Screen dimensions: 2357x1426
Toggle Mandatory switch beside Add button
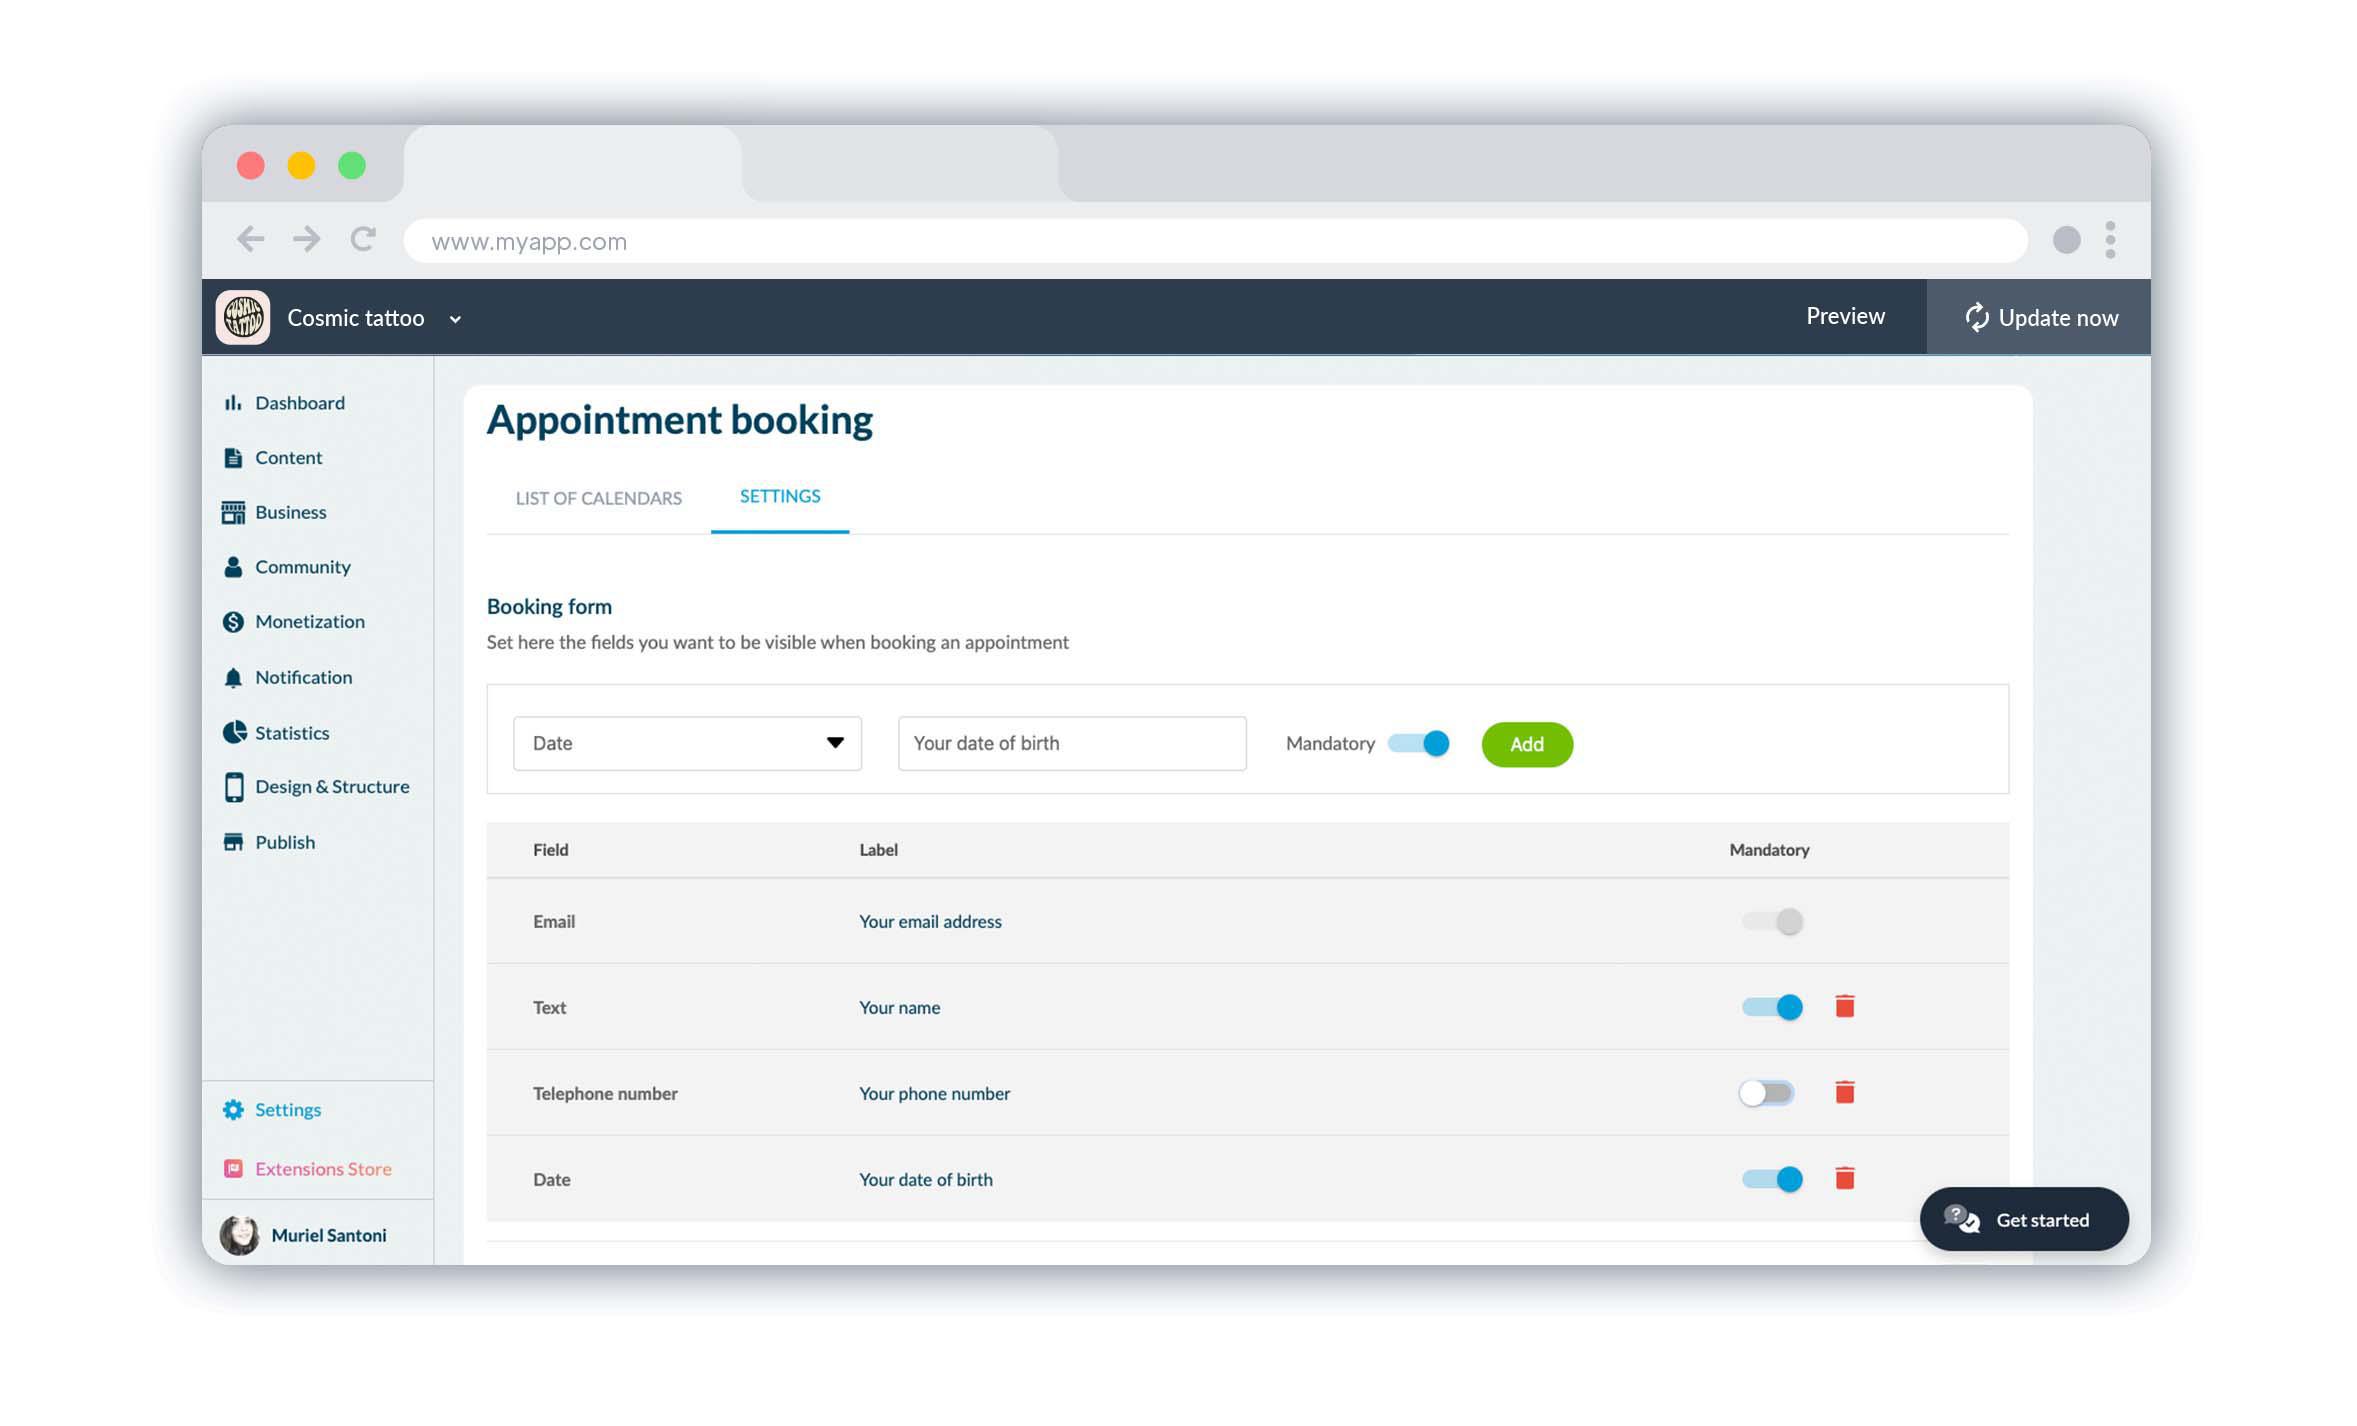click(1419, 743)
